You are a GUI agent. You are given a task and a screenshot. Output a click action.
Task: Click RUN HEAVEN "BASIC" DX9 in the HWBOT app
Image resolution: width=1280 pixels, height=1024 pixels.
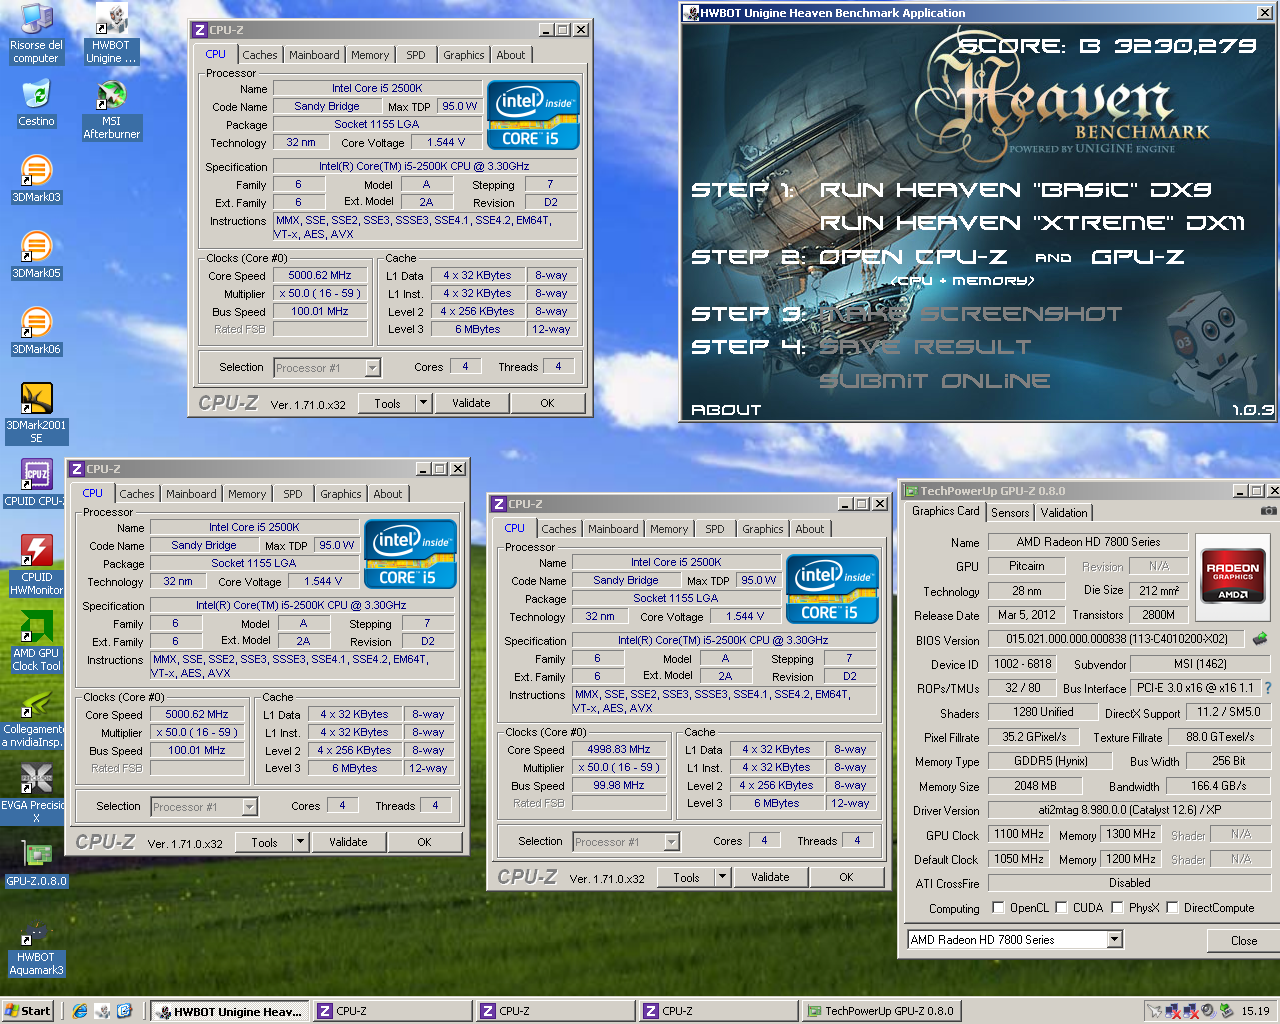click(1015, 190)
